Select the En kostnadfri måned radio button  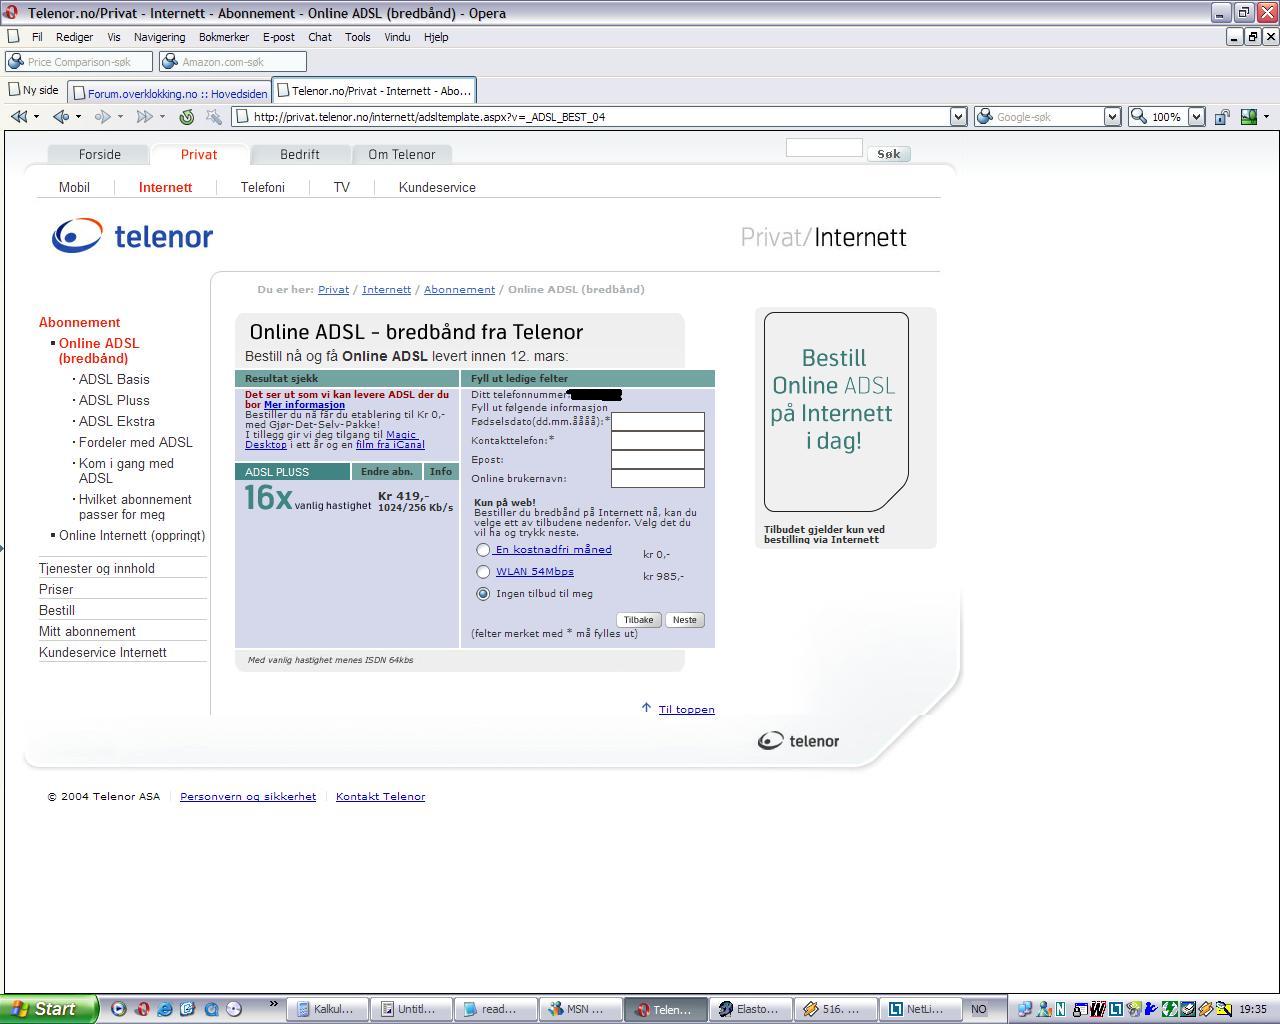[483, 550]
